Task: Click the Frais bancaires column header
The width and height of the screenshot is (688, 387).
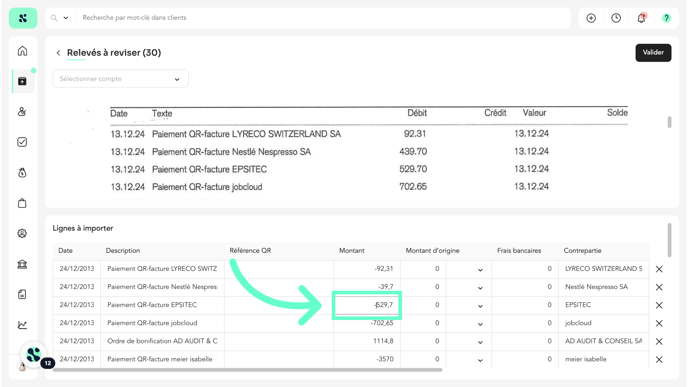Action: [519, 251]
